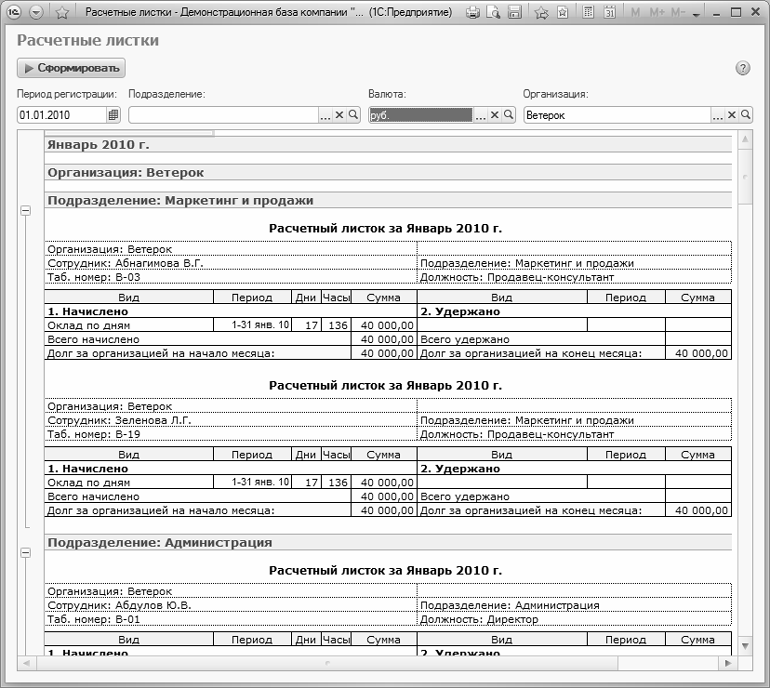This screenshot has height=688, width=770.
Task: Select the cell Таб. номер: В-01
Action: tap(231, 619)
